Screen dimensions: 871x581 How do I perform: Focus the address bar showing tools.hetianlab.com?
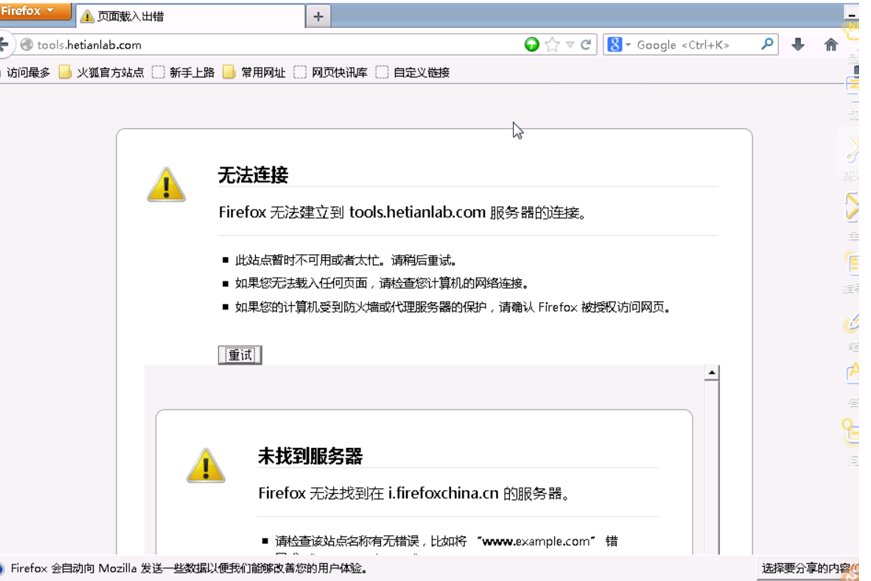[x=278, y=44]
